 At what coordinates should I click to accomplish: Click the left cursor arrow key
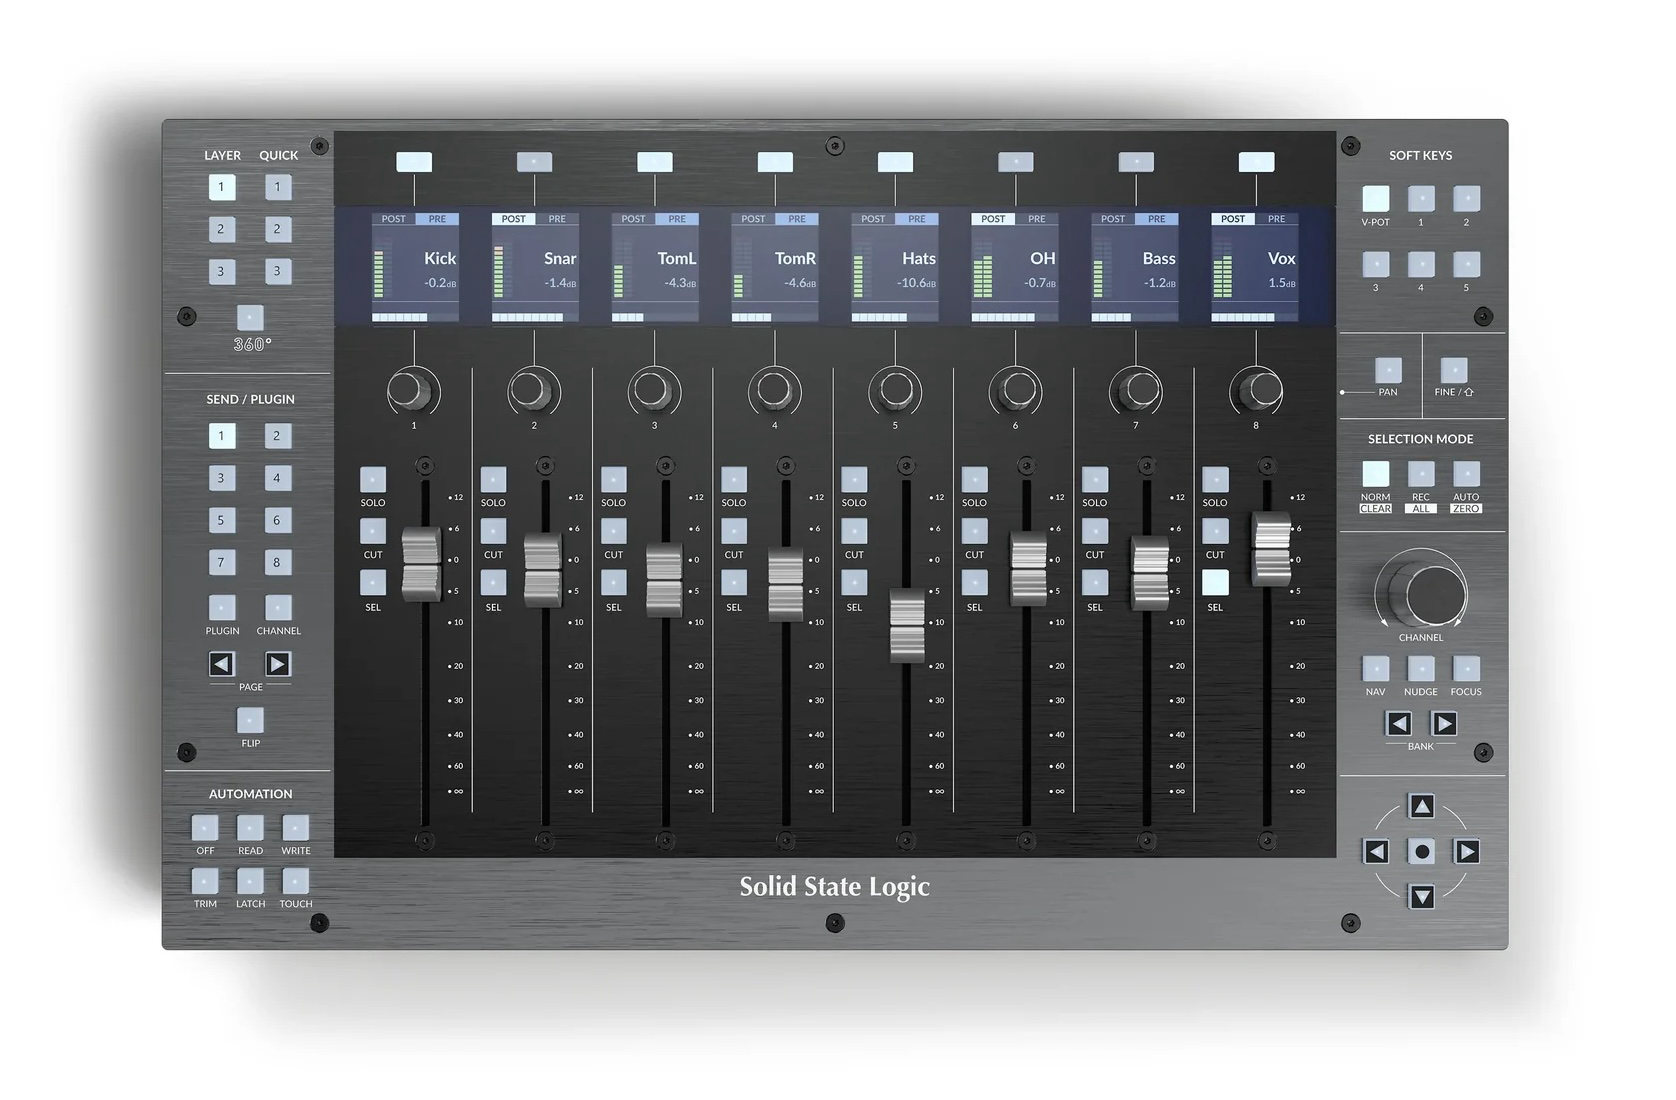[x=1377, y=851]
